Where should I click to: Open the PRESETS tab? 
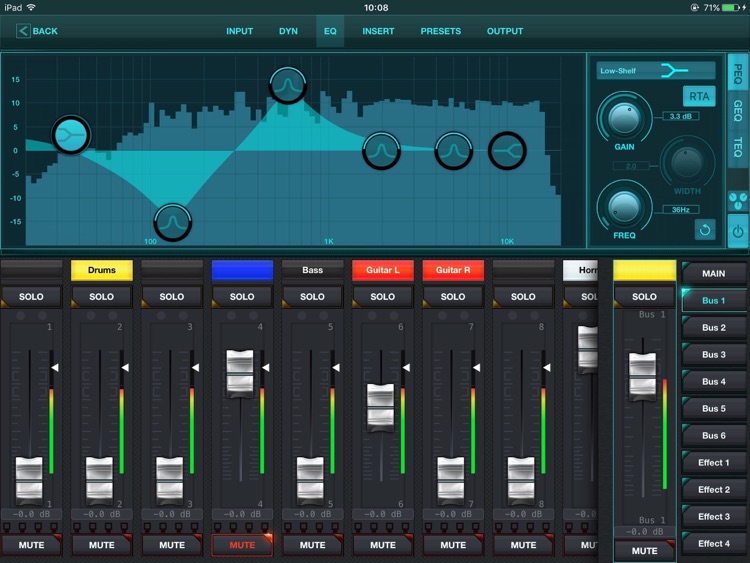click(440, 31)
